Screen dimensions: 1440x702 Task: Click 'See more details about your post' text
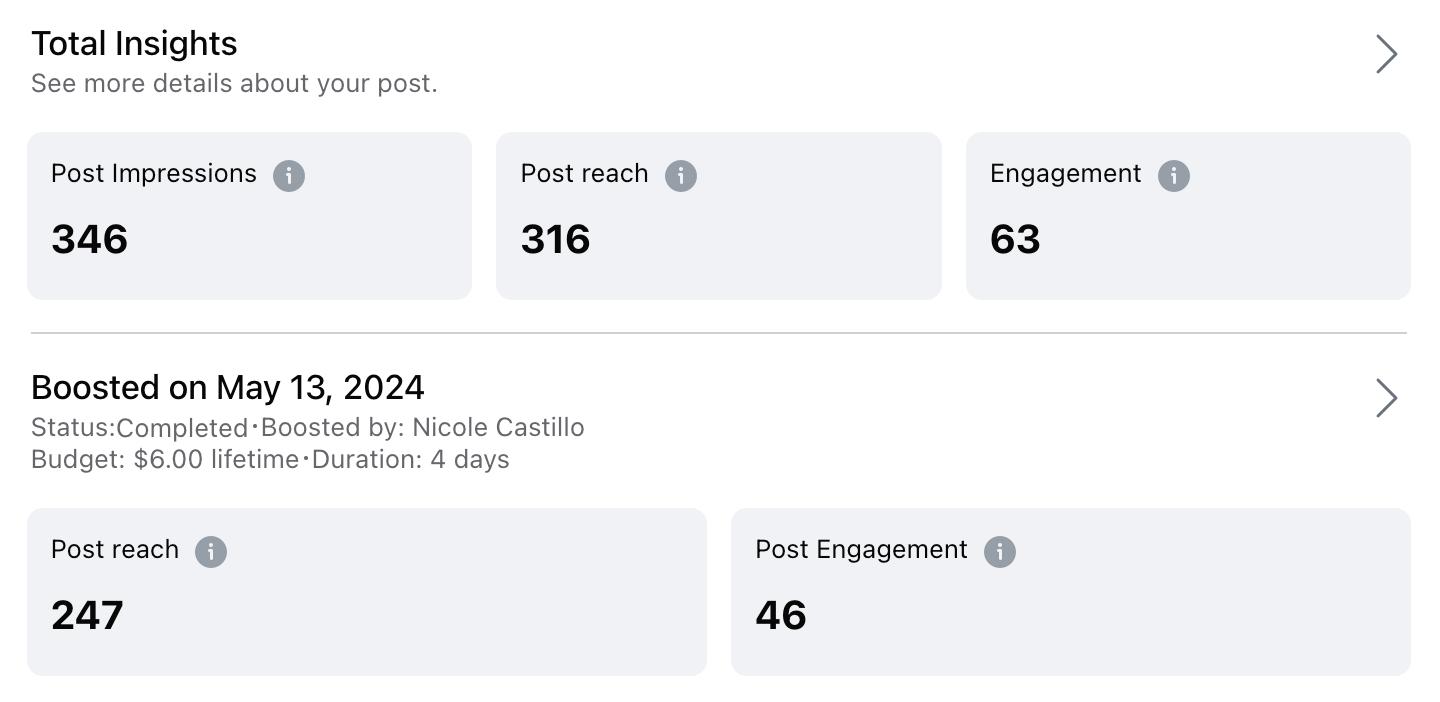tap(234, 84)
